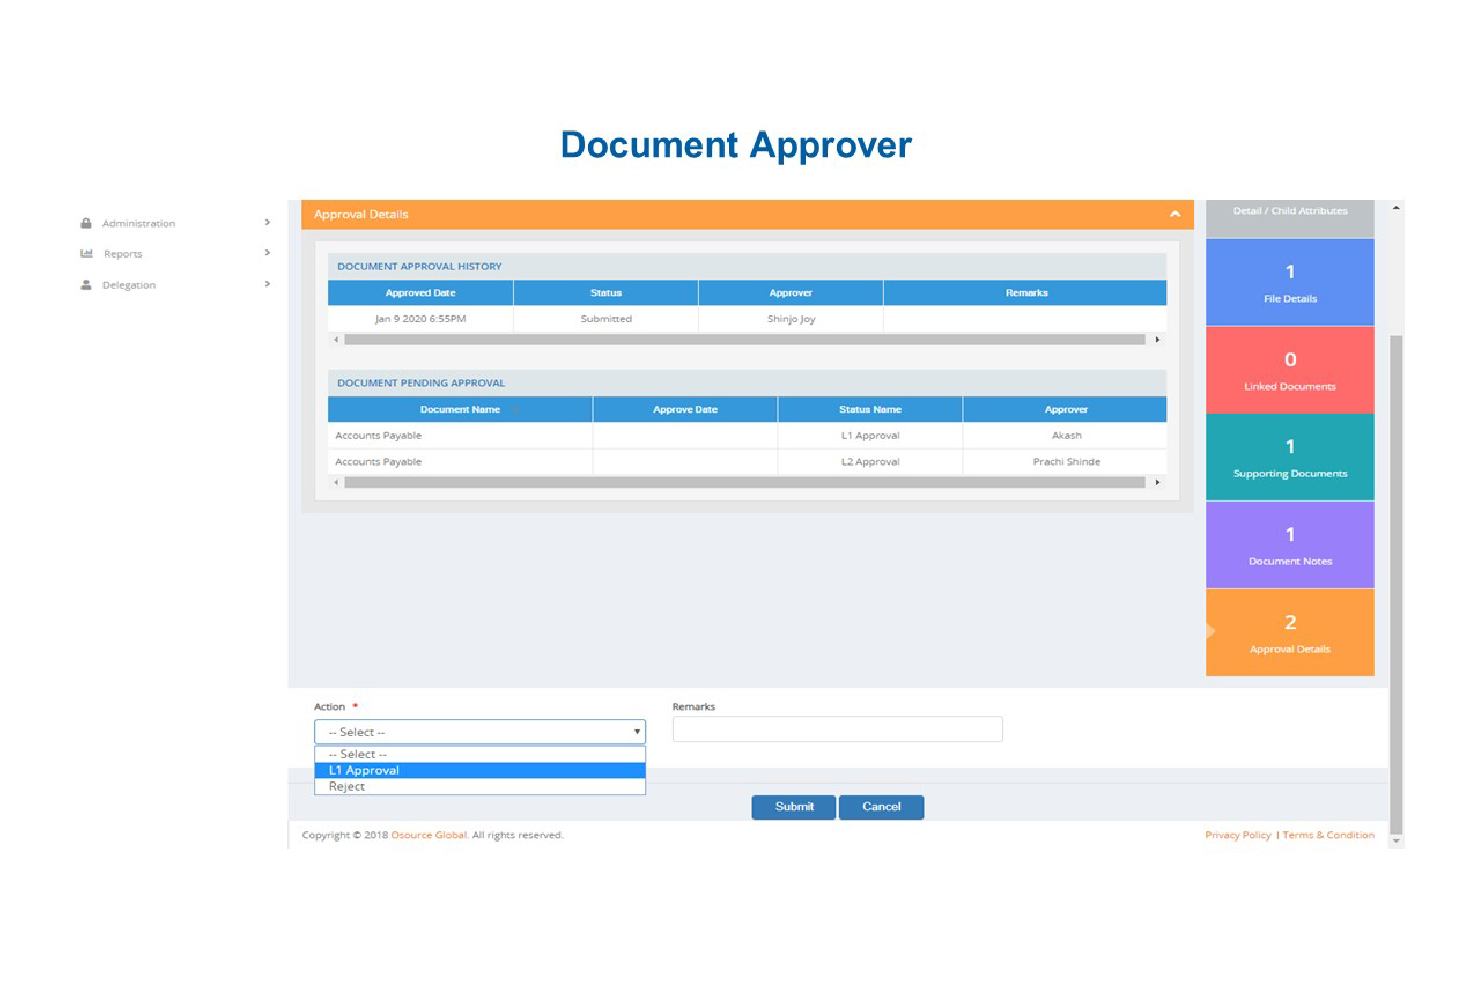Choose L1 Approval from the Action list
The height and width of the screenshot is (987, 1480).
[480, 770]
